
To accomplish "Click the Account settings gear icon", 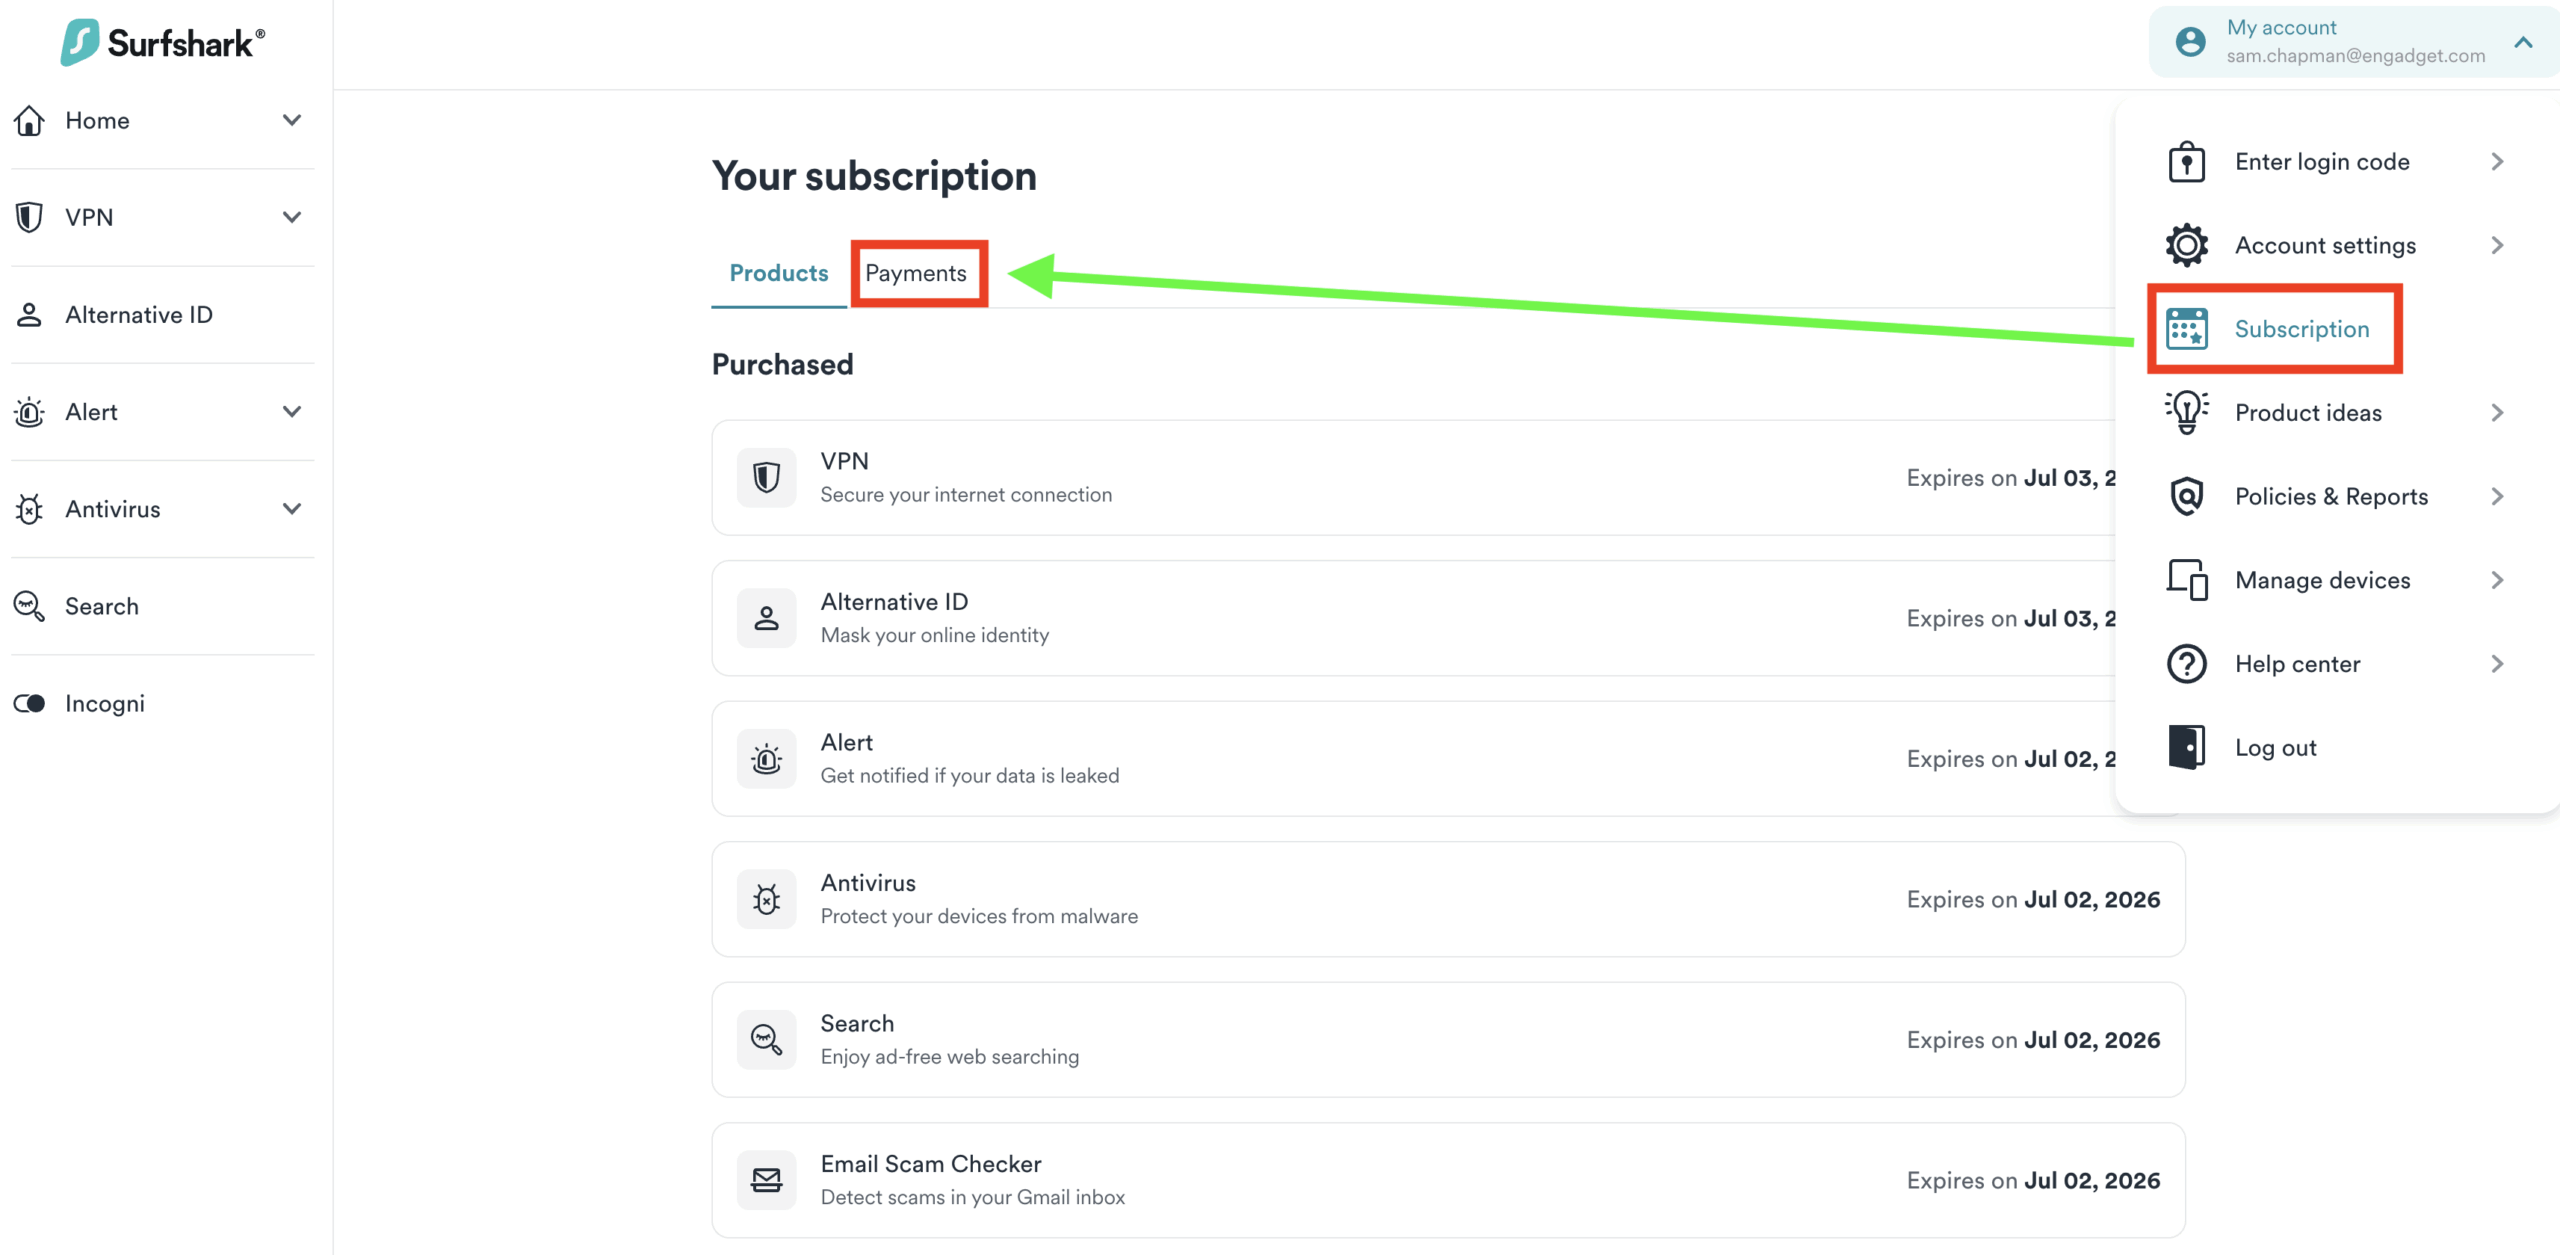I will [x=2186, y=245].
